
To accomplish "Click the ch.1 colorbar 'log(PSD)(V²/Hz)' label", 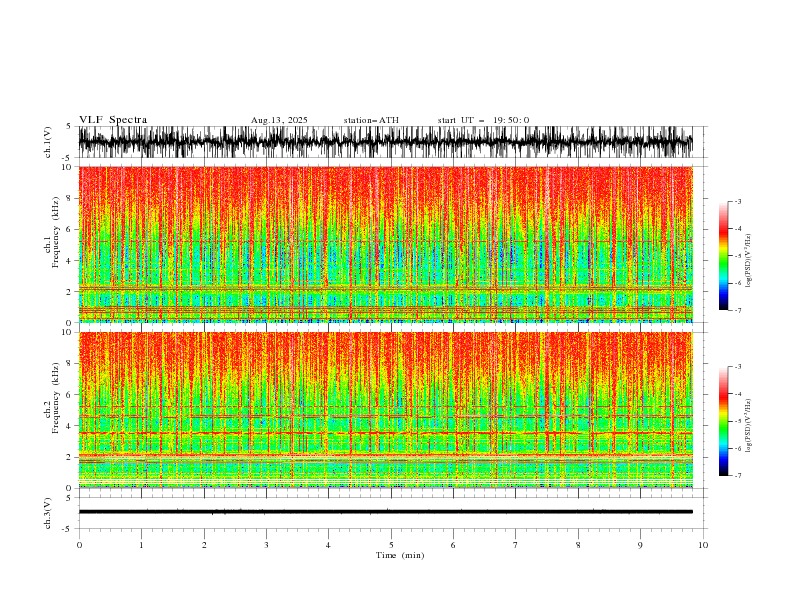I will (748, 261).
